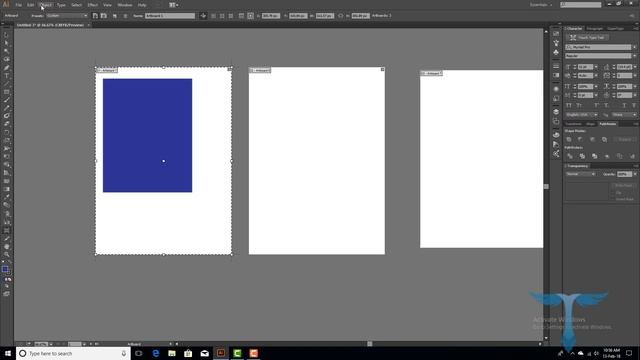640x360 pixels.
Task: Select the Type tool
Action: (6, 76)
